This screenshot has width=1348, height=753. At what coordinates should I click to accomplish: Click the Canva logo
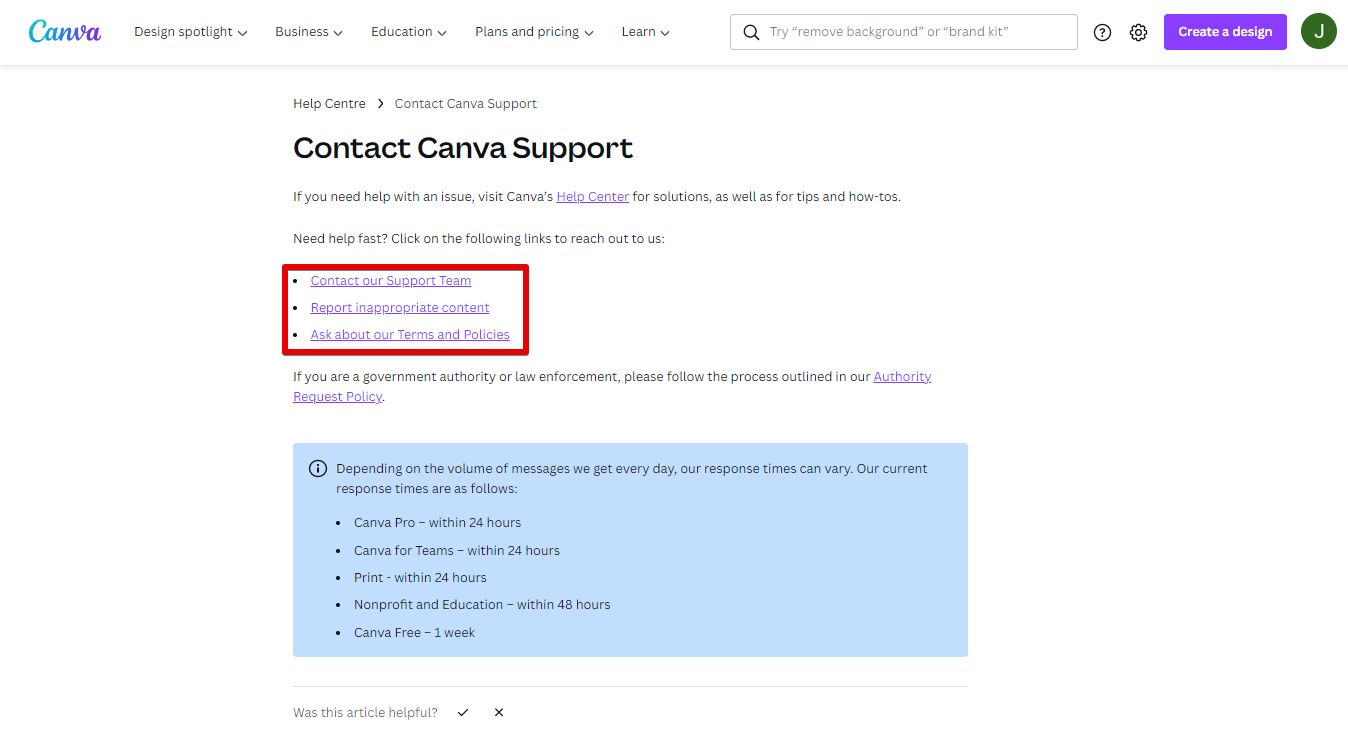coord(65,32)
